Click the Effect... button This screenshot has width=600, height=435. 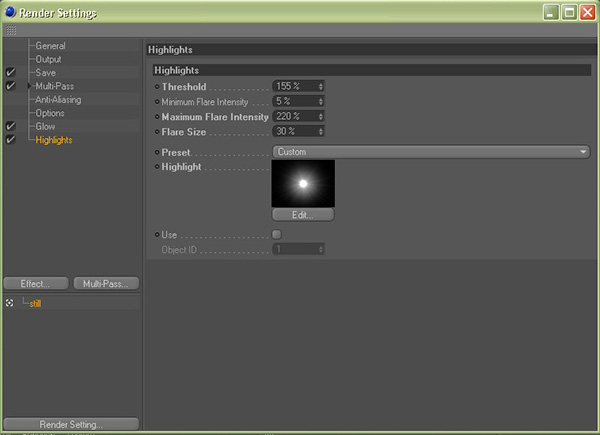(36, 284)
